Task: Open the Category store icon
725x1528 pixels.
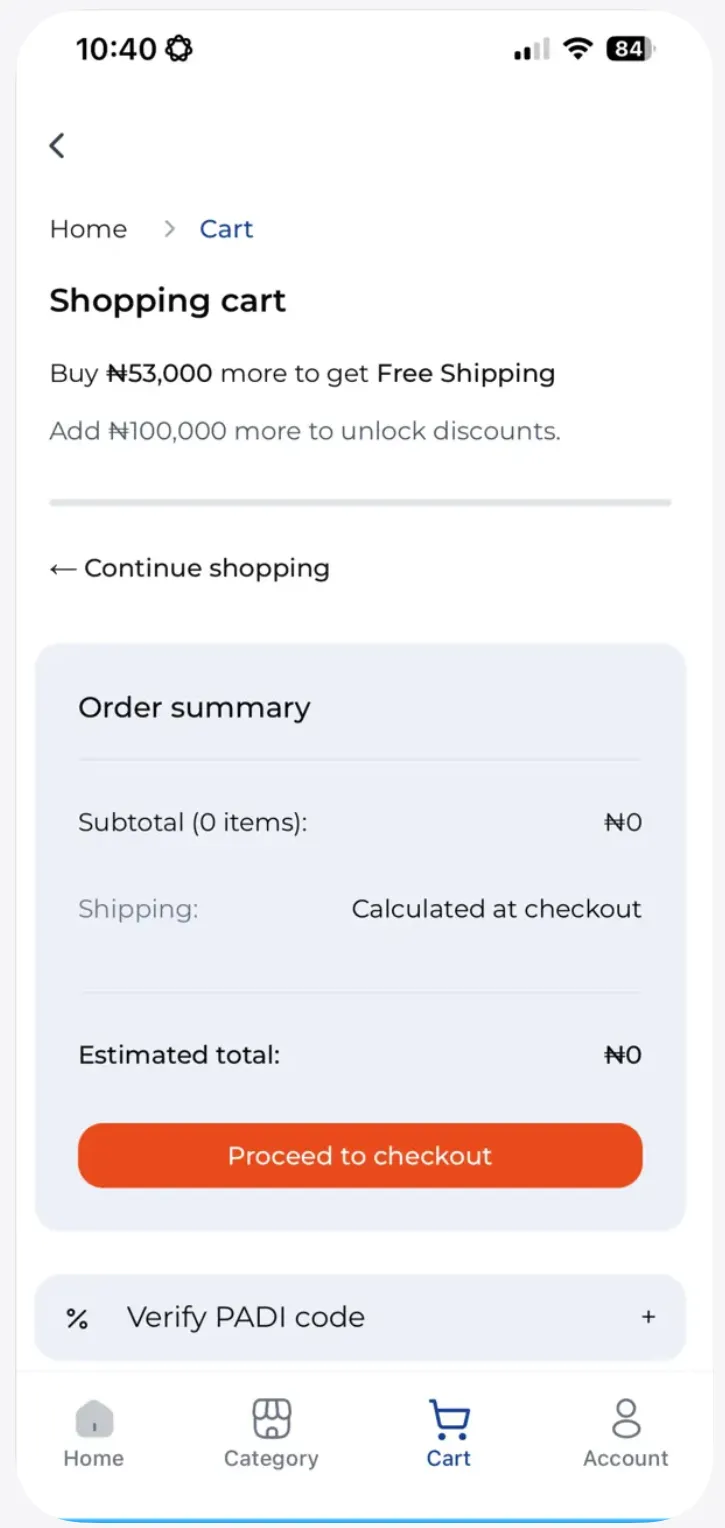Action: [x=271, y=1418]
